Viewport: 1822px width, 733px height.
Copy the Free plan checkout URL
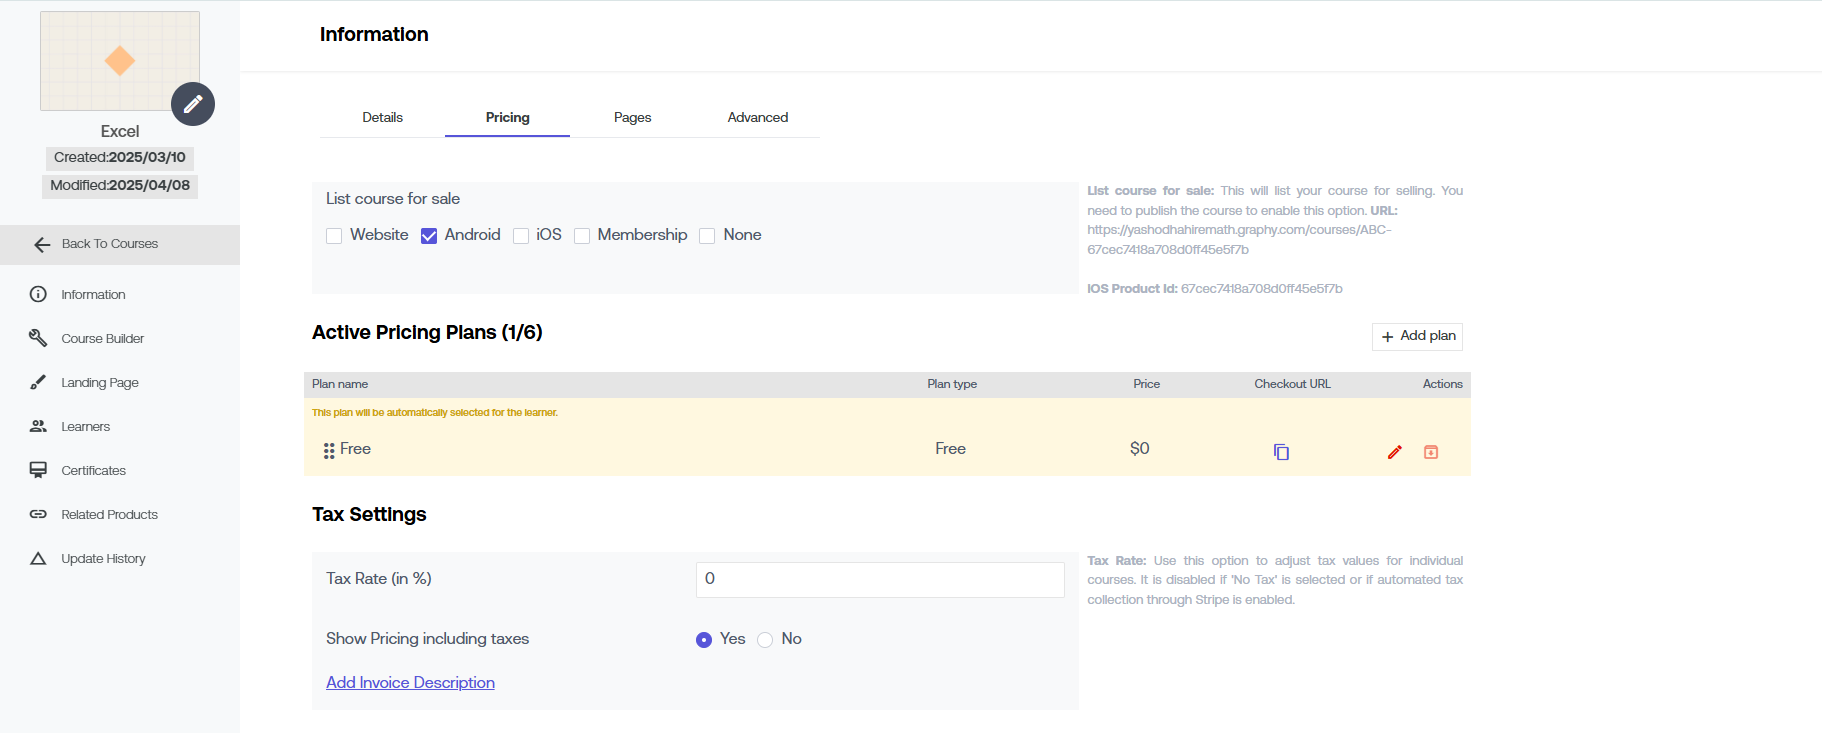pyautogui.click(x=1281, y=452)
